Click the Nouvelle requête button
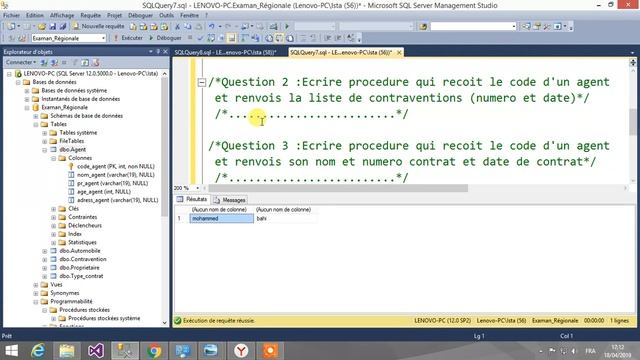 point(98,27)
